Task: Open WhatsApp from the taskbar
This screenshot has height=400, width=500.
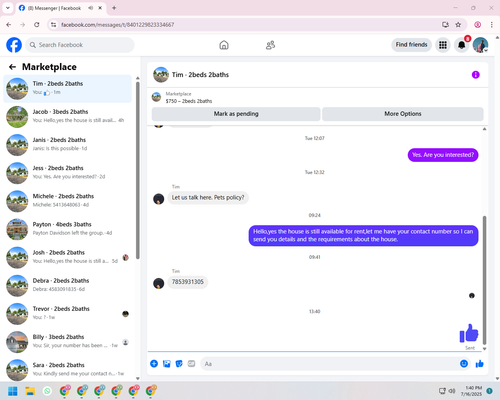Action: tap(47, 391)
